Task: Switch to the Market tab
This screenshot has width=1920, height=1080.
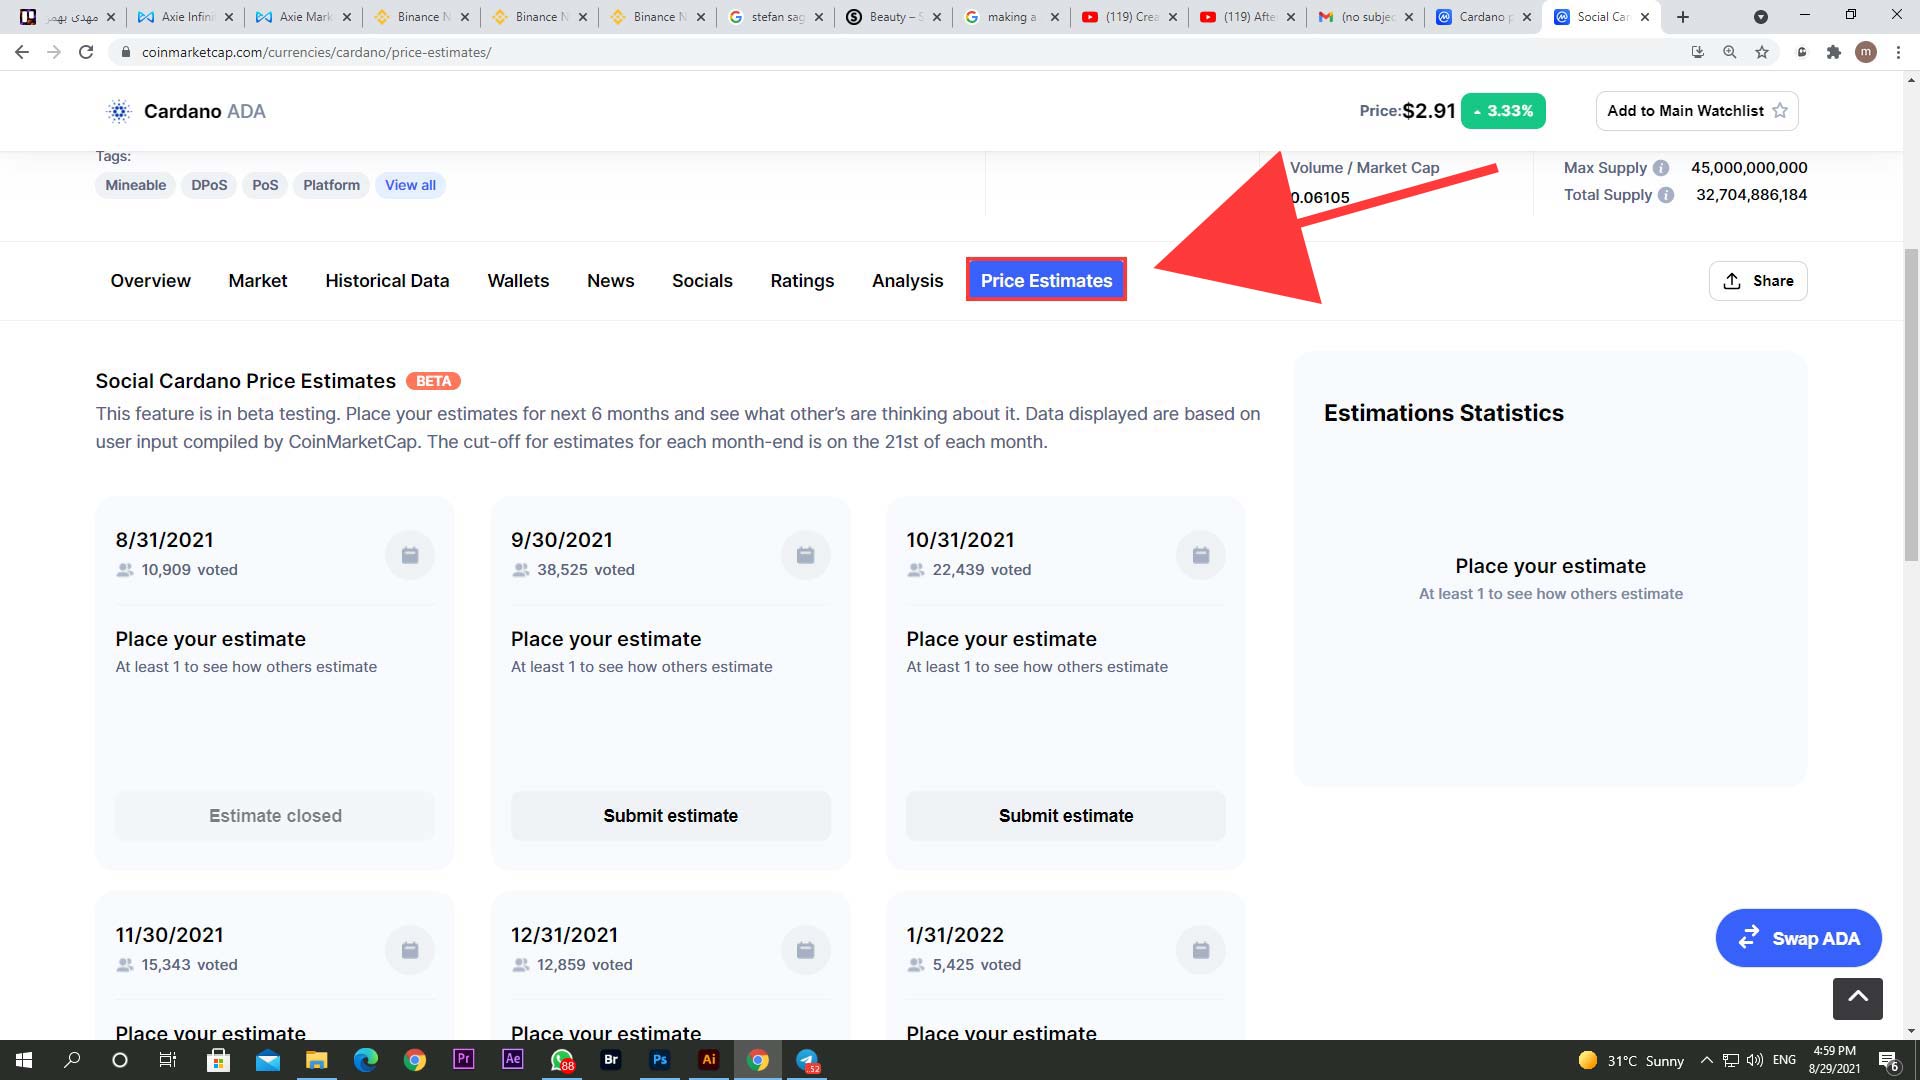Action: pyautogui.click(x=258, y=281)
